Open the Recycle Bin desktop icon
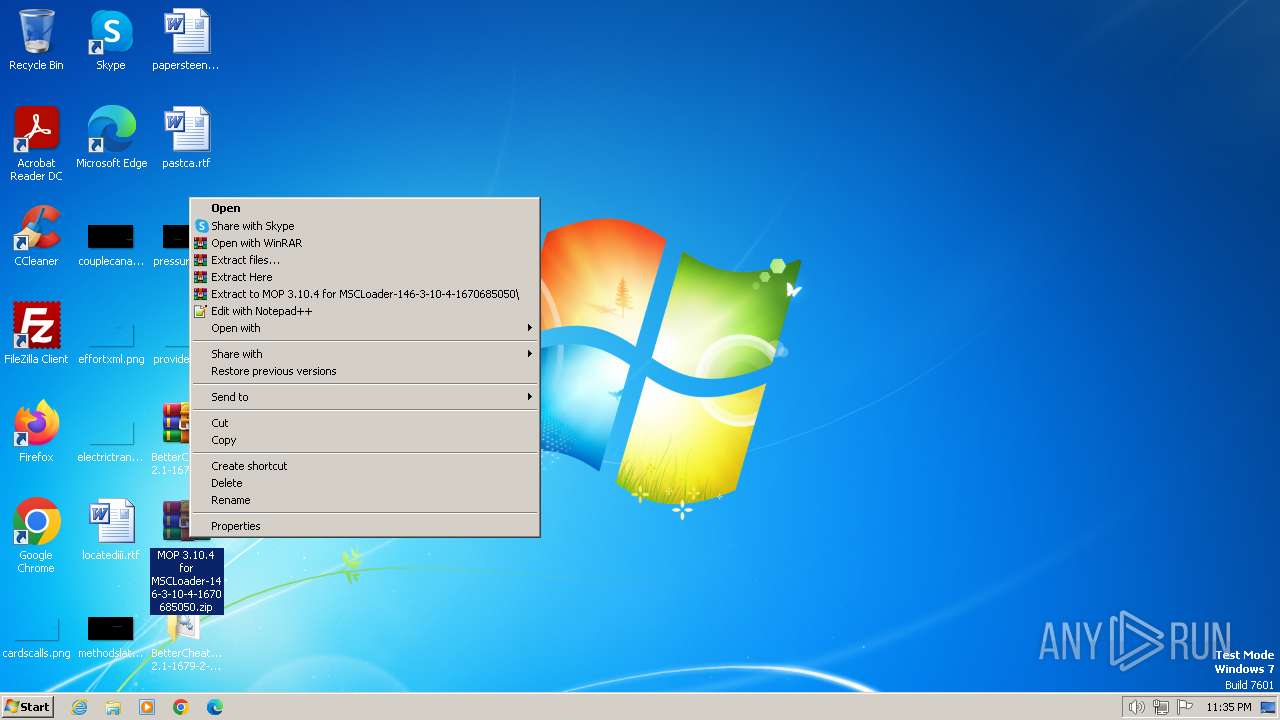Screen dimensions: 1280x720 tap(36, 40)
